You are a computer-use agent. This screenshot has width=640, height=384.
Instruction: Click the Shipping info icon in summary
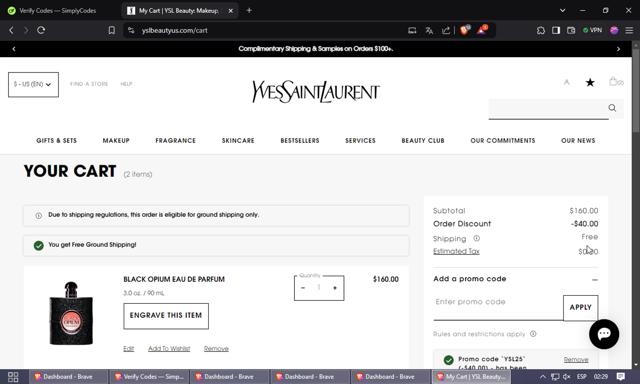click(x=476, y=238)
